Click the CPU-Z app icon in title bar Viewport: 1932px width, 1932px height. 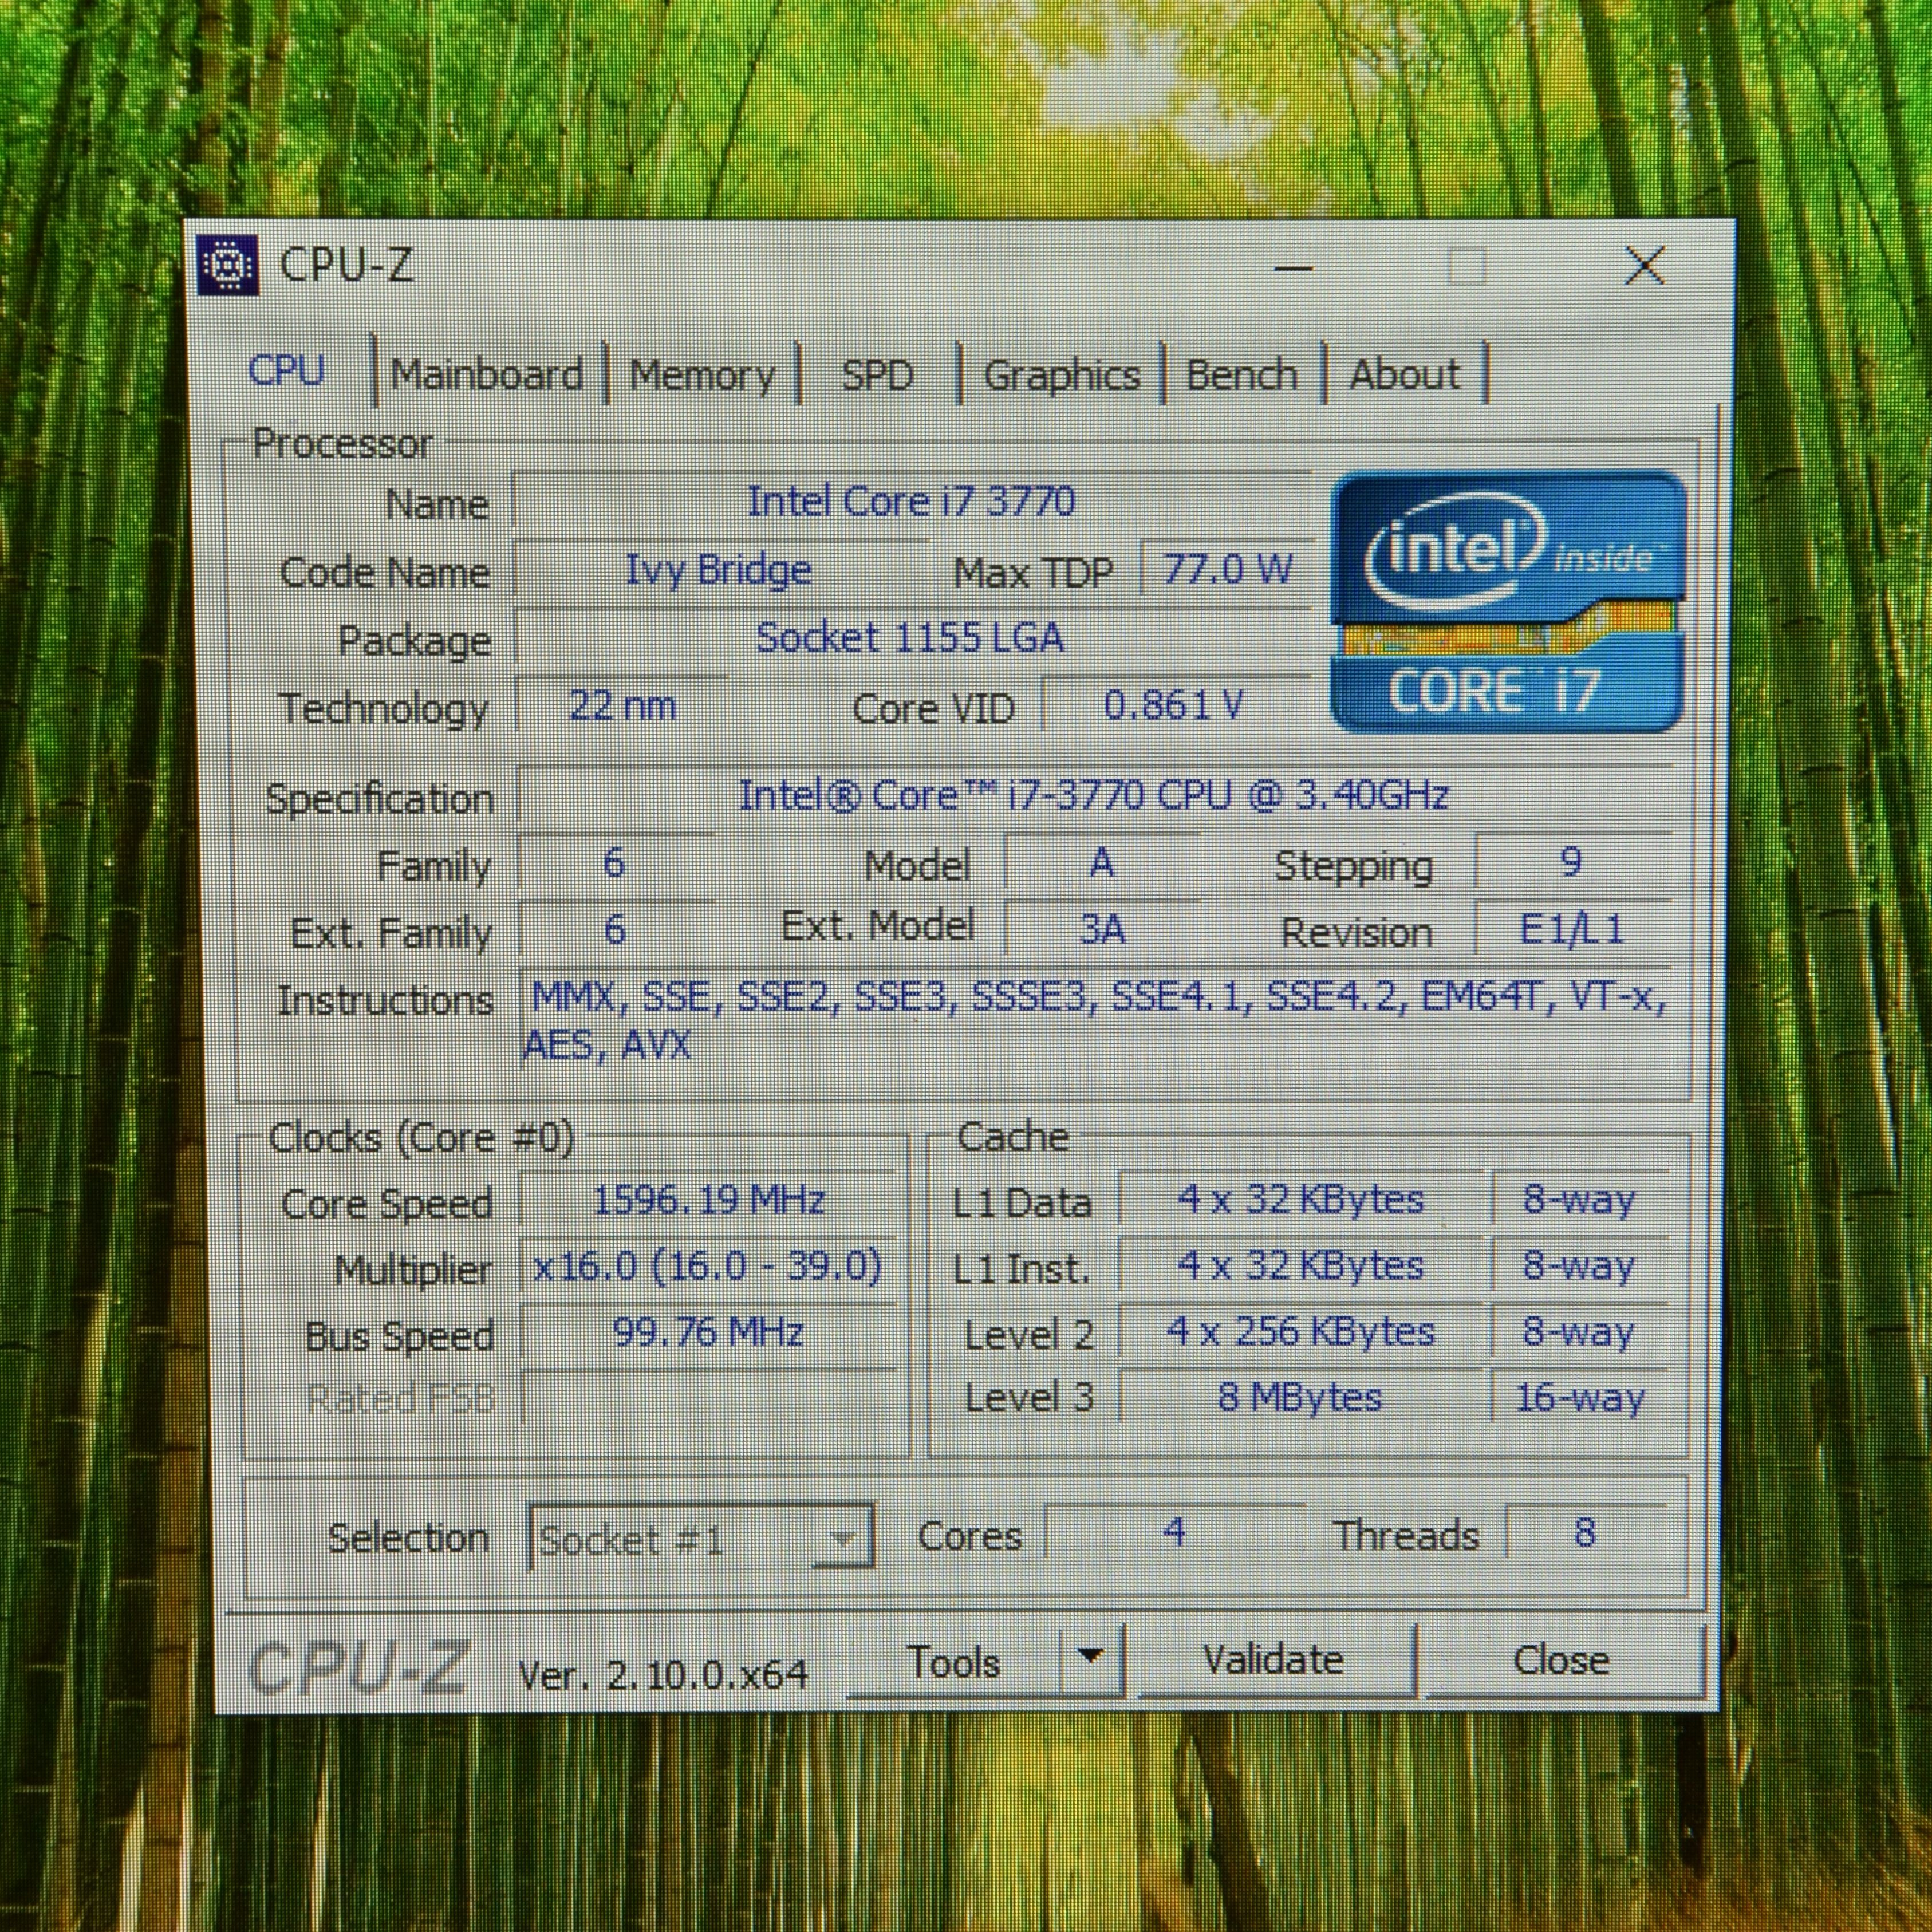[x=227, y=266]
